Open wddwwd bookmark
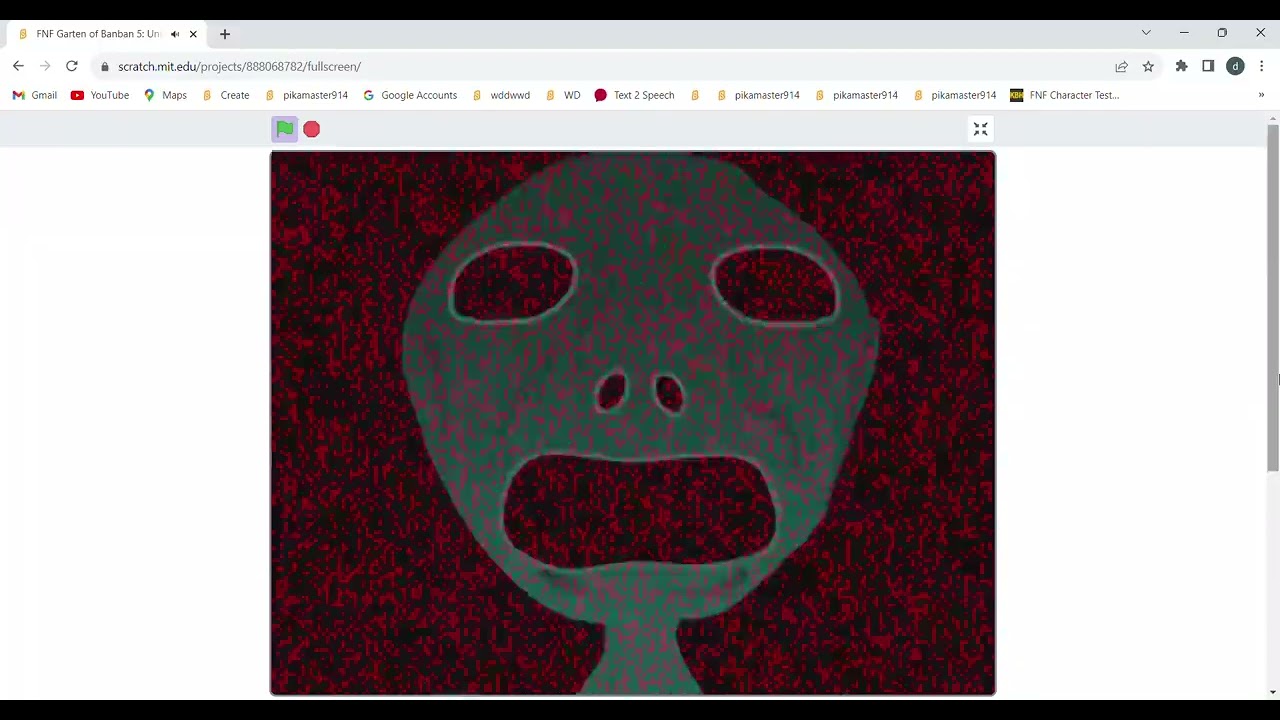The image size is (1280, 720). [501, 95]
